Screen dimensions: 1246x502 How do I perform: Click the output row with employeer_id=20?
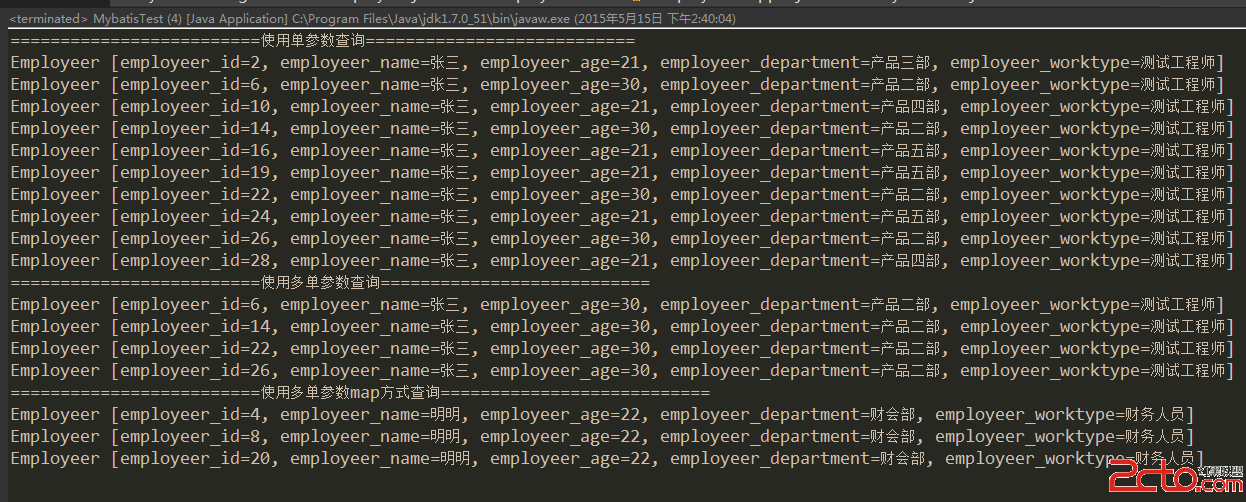(607, 459)
